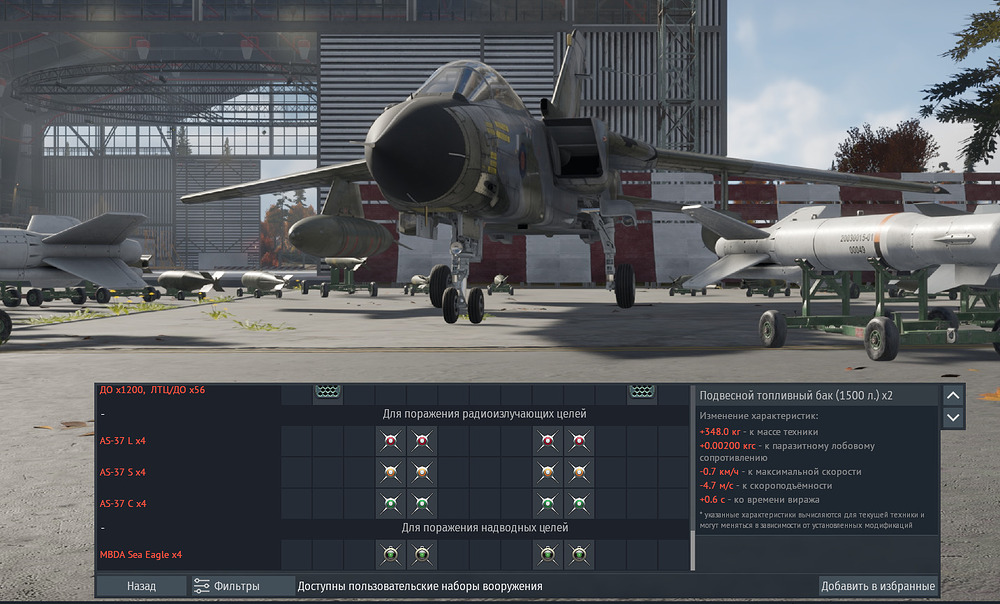Click the weapons list vertical scrollbar
Screen dimensions: 1000x604
(x=693, y=478)
